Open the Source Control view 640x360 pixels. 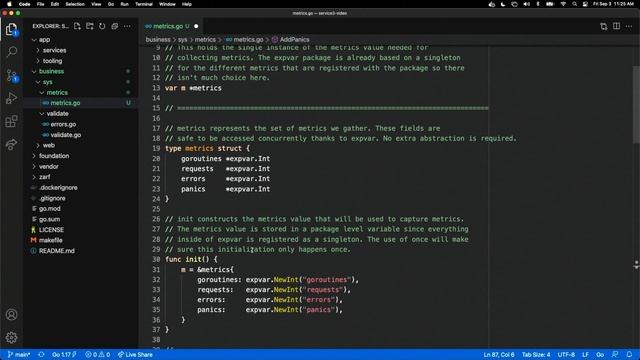point(12,76)
